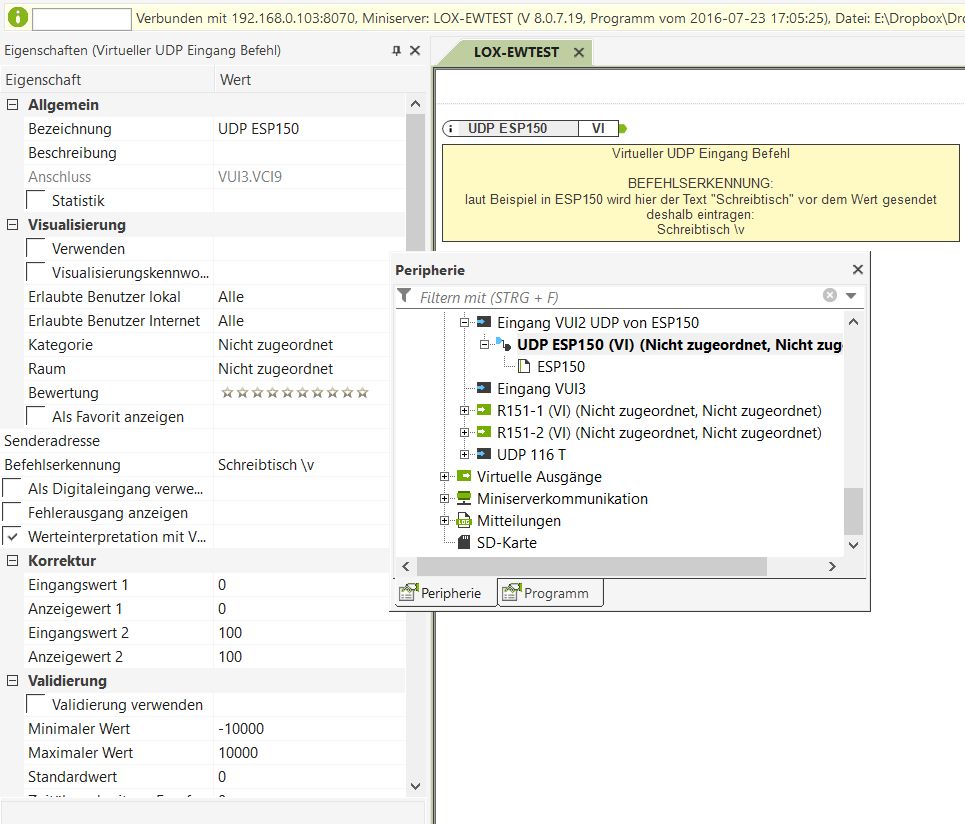Pin the Eigenschaften properties panel

tap(396, 50)
